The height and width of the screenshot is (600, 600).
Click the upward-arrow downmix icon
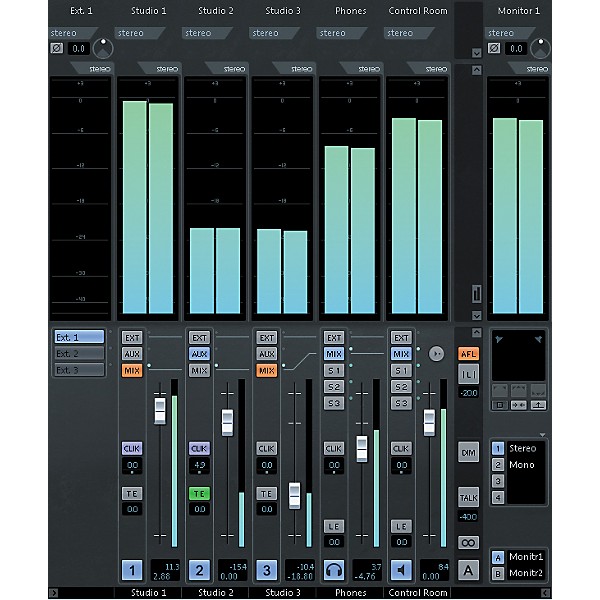[x=538, y=405]
